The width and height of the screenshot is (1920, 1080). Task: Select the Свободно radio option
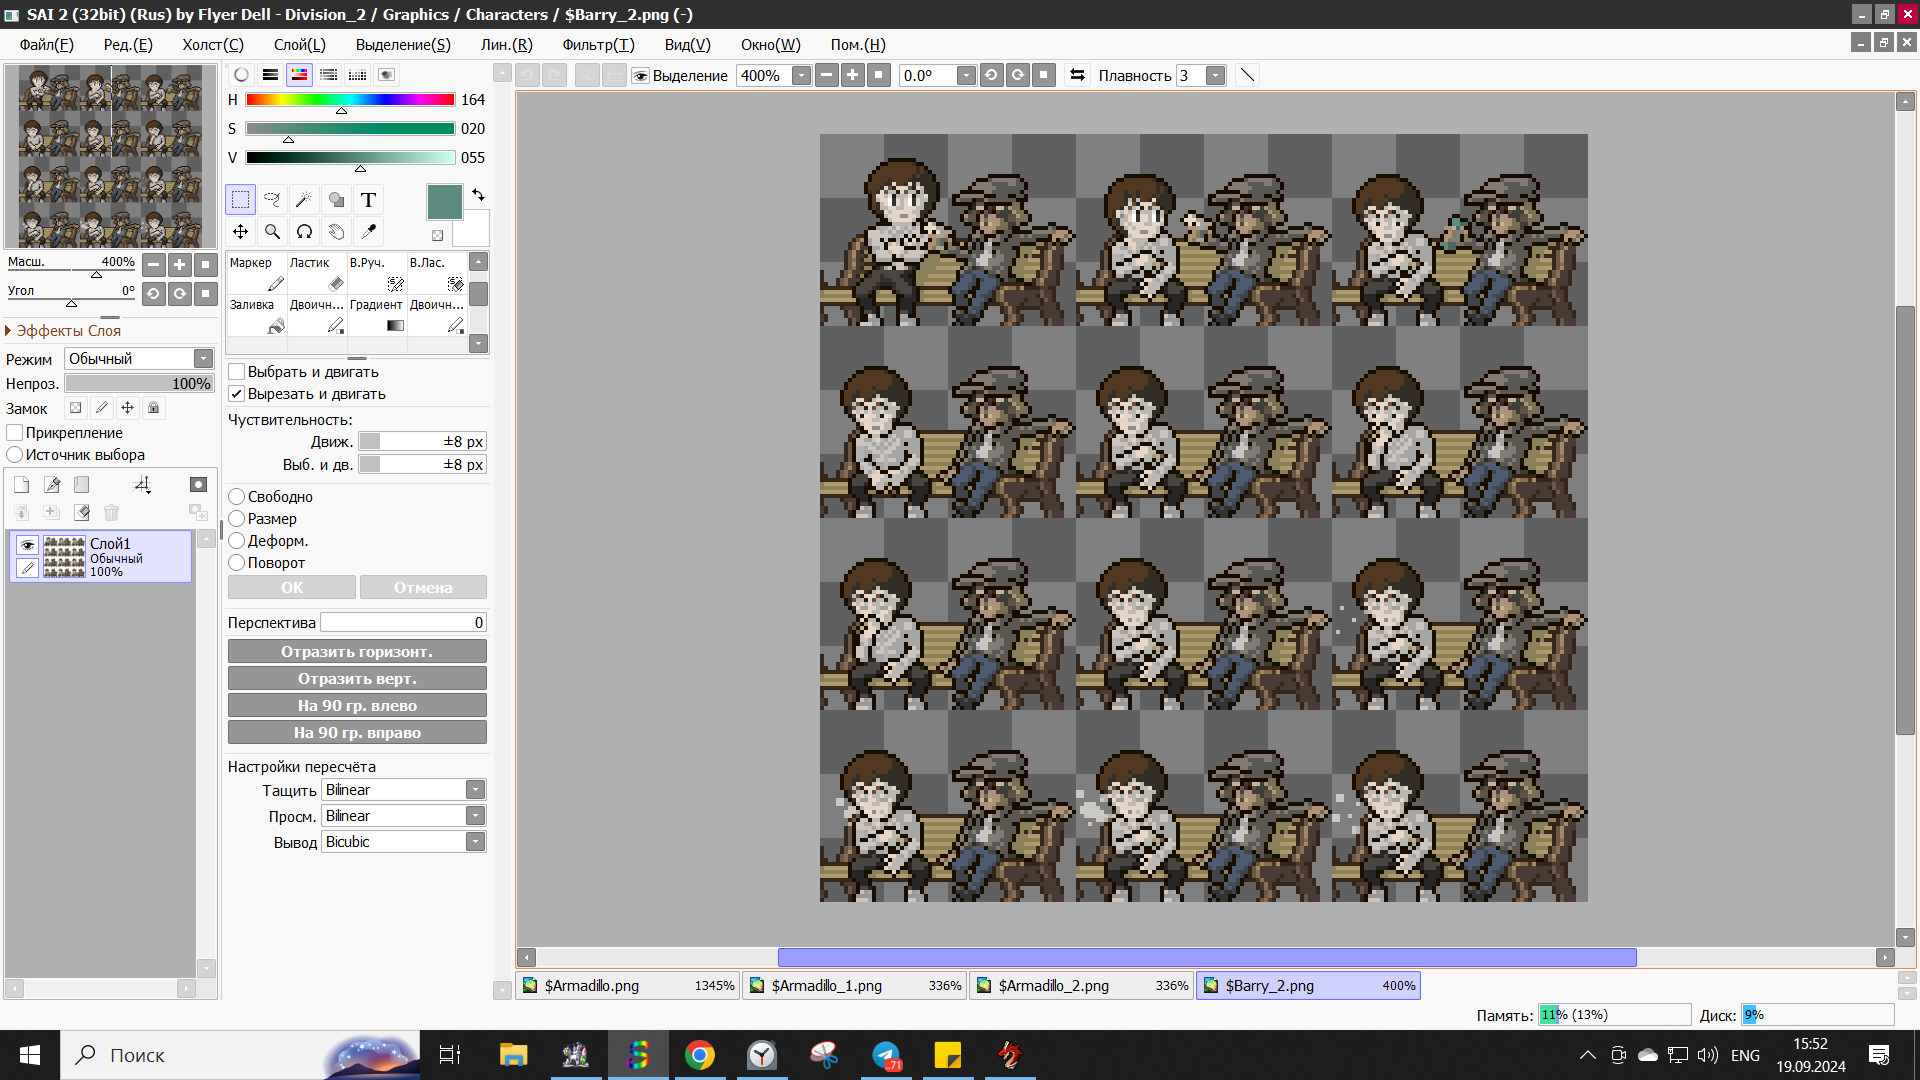[x=237, y=497]
